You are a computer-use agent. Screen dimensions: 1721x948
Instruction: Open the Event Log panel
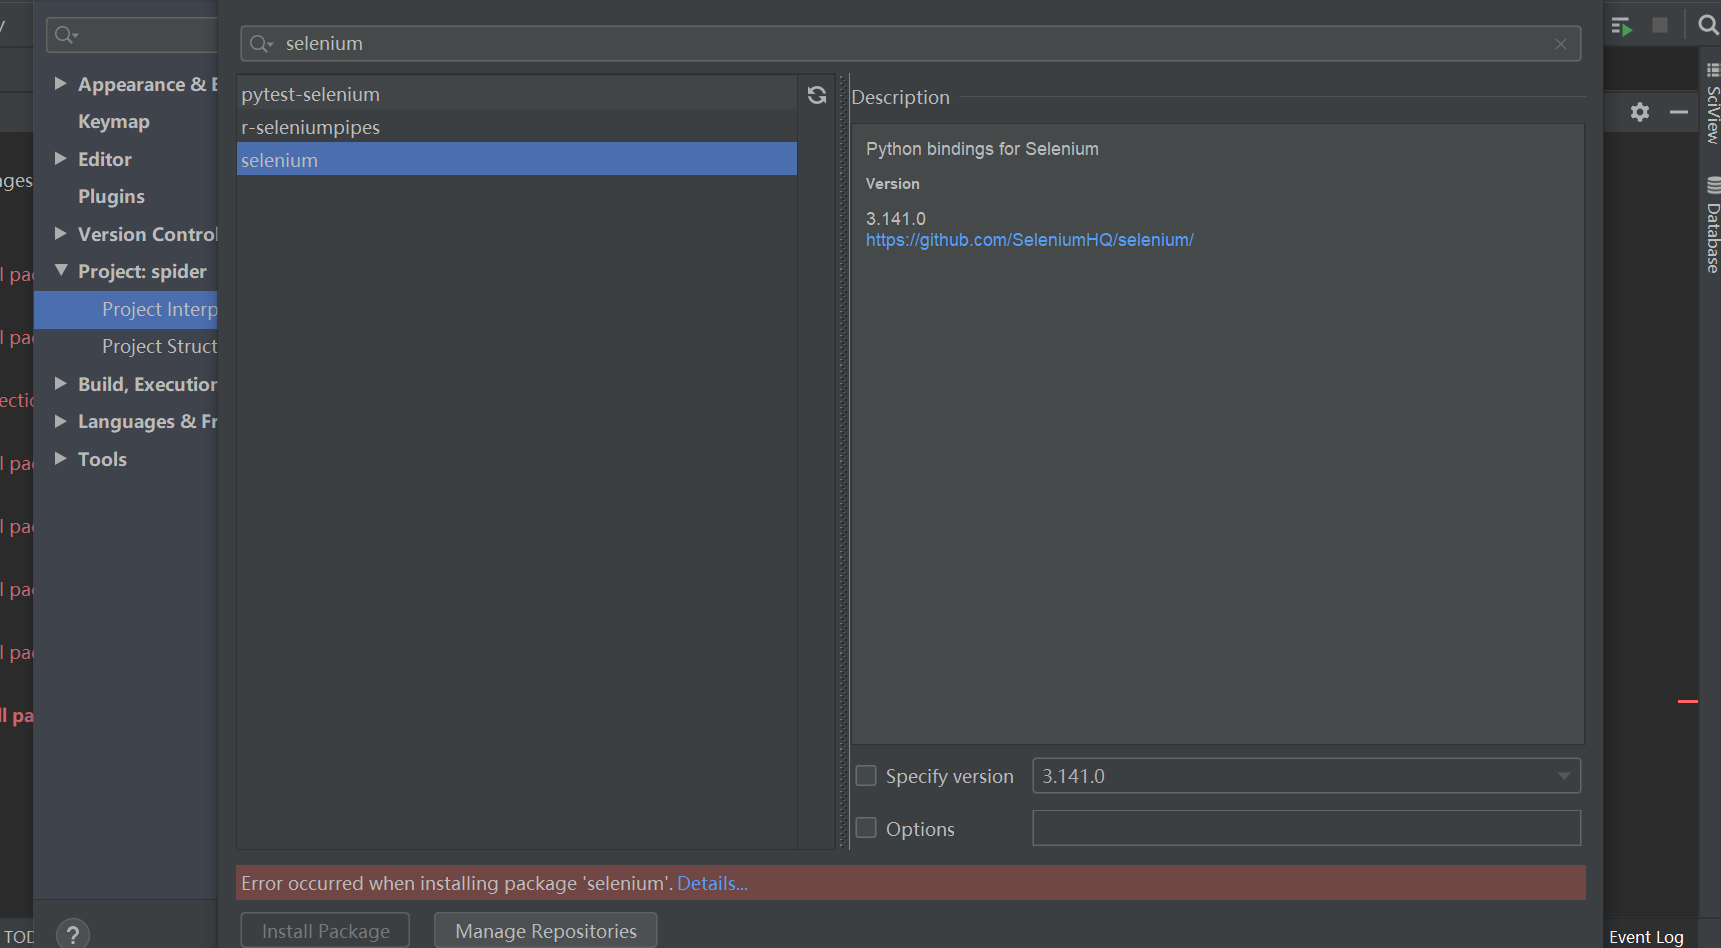click(x=1646, y=937)
